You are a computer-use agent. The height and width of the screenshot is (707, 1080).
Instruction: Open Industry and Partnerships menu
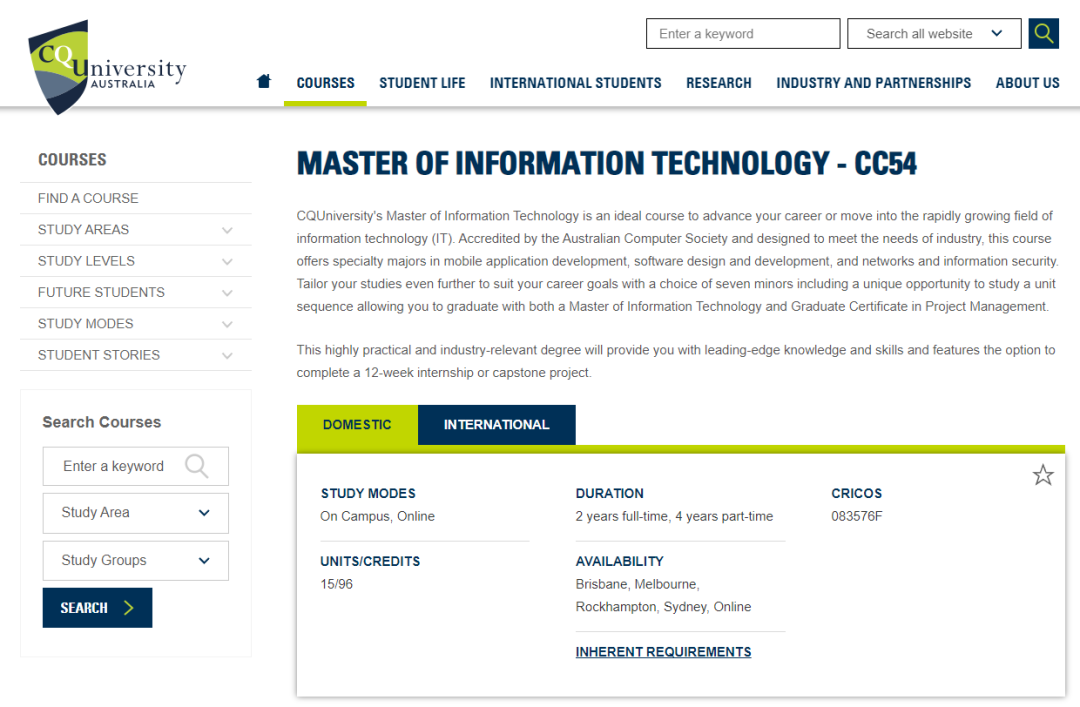[x=873, y=83]
